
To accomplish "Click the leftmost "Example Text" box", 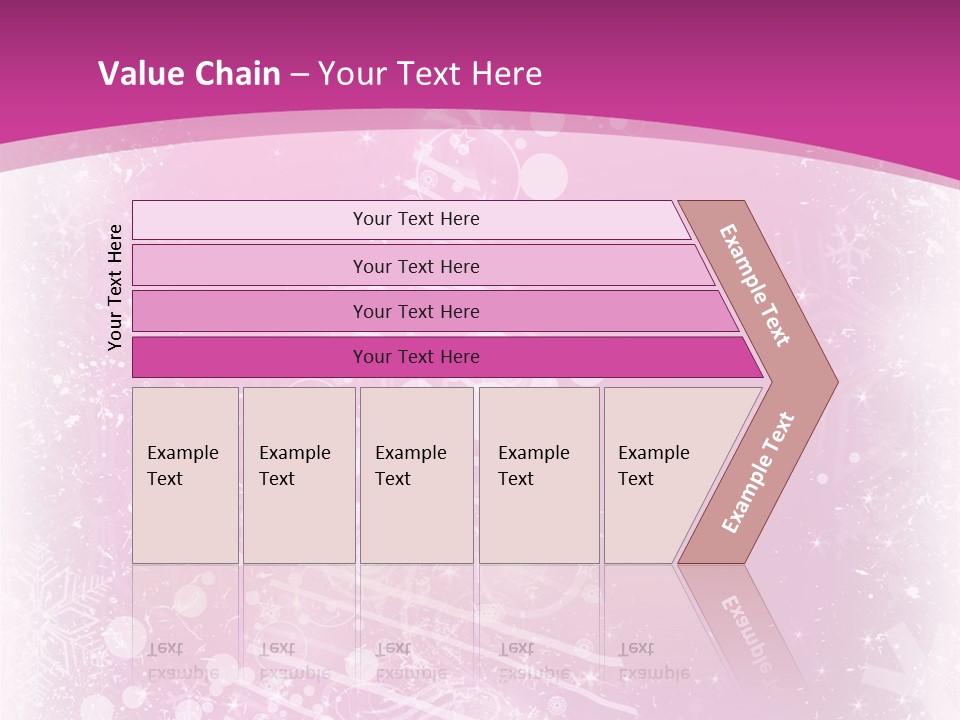I will click(185, 475).
